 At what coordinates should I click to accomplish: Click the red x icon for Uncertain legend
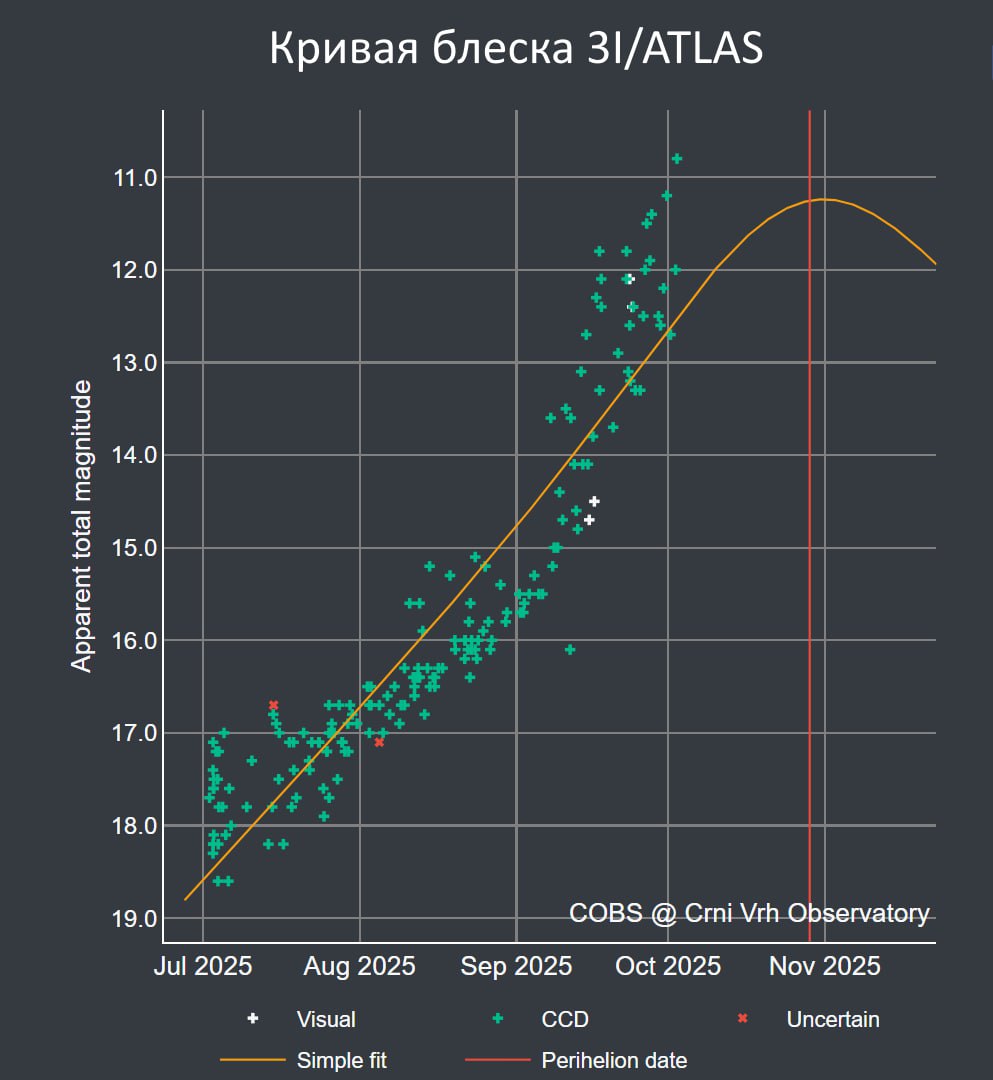click(742, 1019)
